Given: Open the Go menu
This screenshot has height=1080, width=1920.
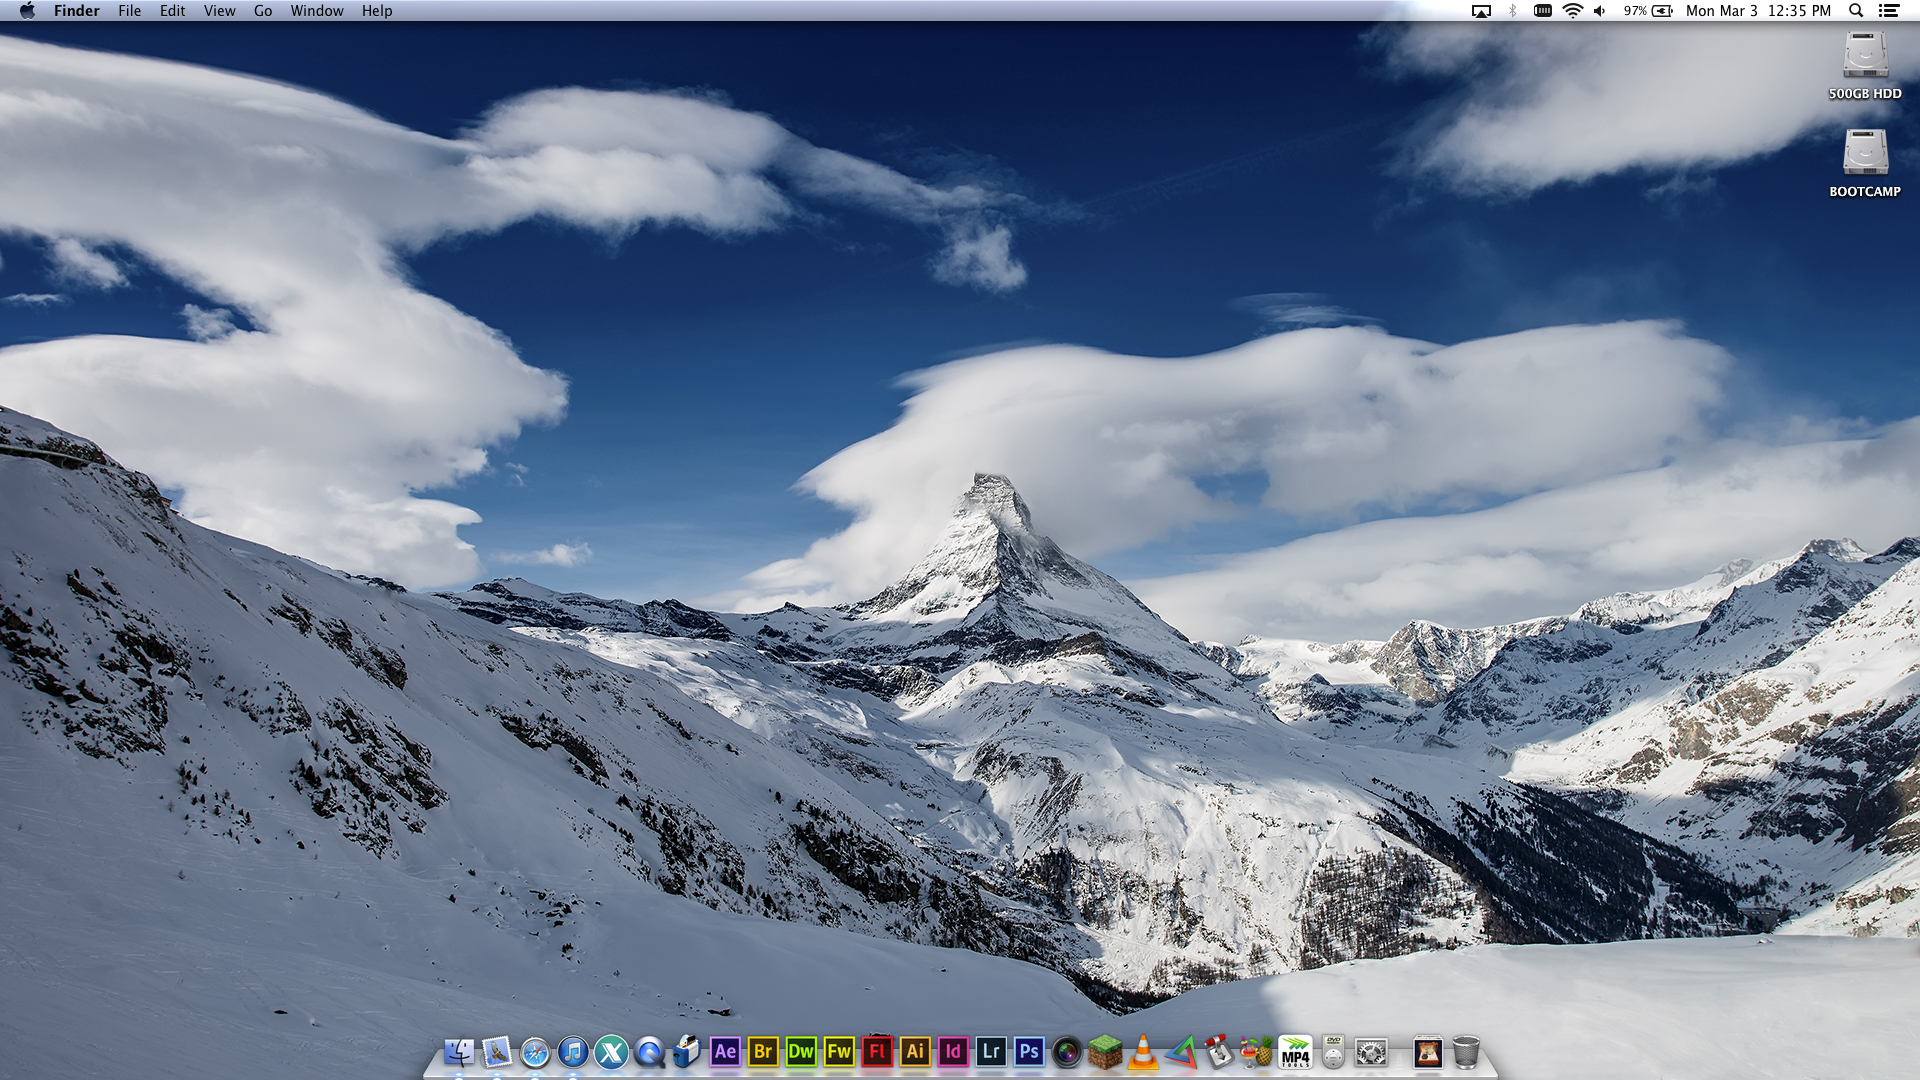Looking at the screenshot, I should (x=263, y=11).
